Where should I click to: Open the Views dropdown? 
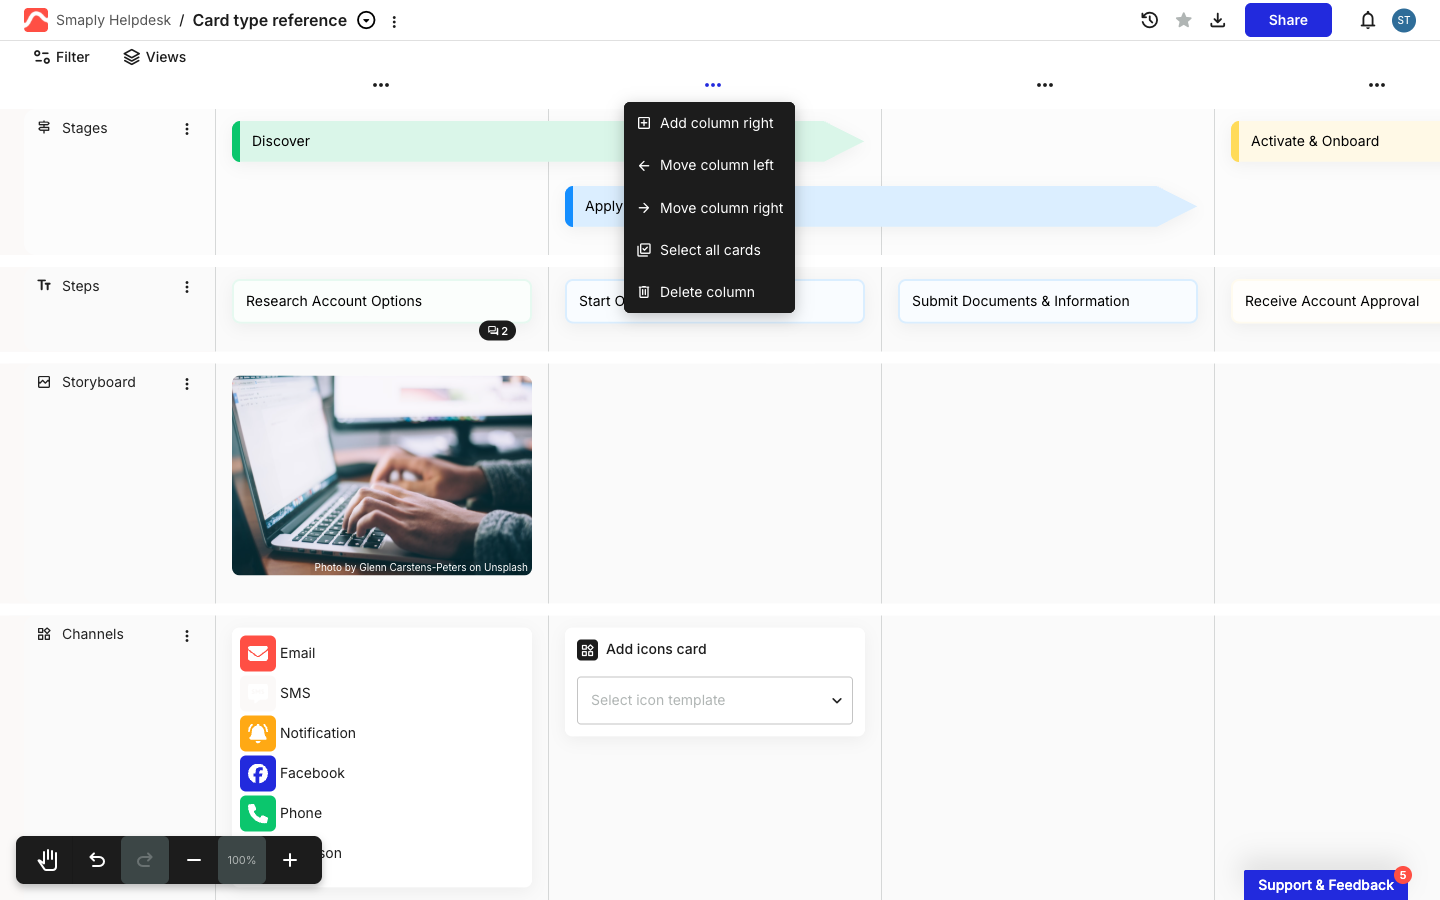[155, 57]
